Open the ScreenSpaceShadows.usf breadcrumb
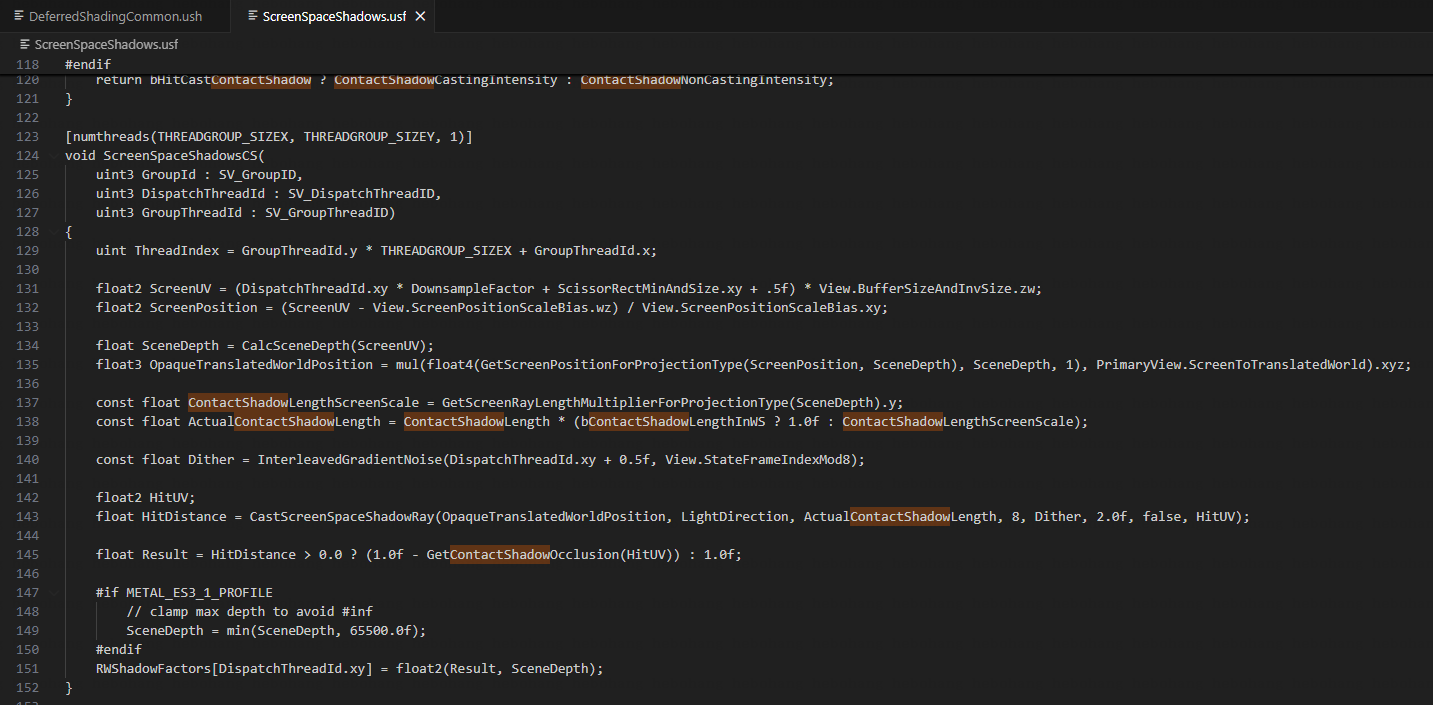Screen dimensions: 1433x705 tap(106, 45)
